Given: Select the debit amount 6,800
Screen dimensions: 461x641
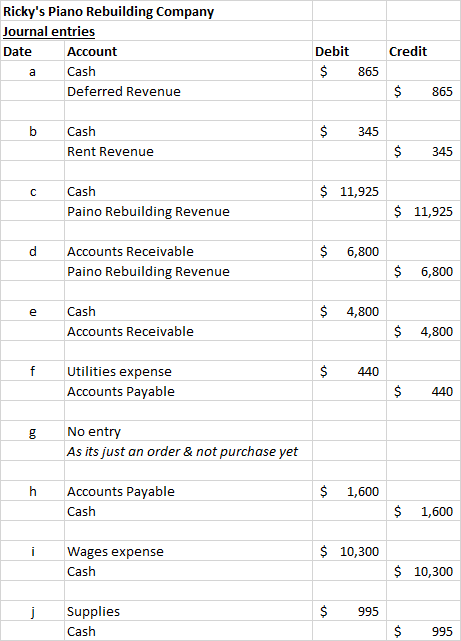Looking at the screenshot, I should point(349,251).
